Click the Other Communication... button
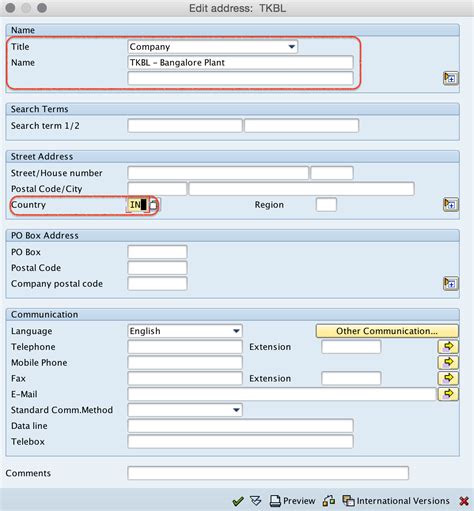 click(x=387, y=331)
